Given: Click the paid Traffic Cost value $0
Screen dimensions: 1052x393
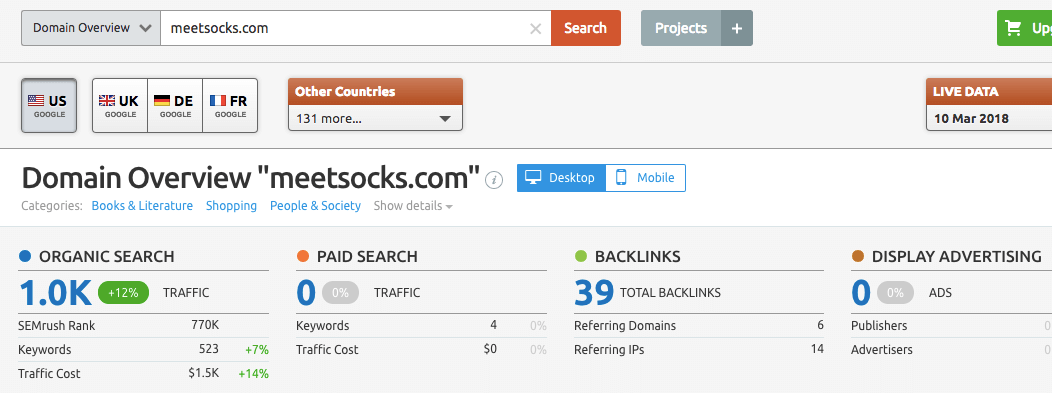Looking at the screenshot, I should point(490,349).
